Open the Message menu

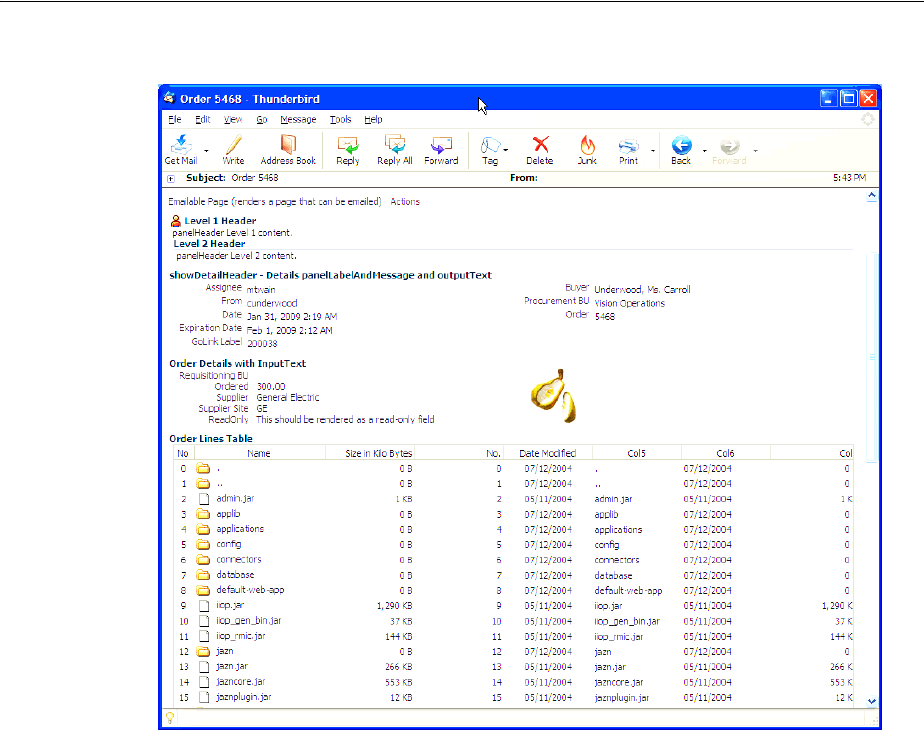click(298, 119)
